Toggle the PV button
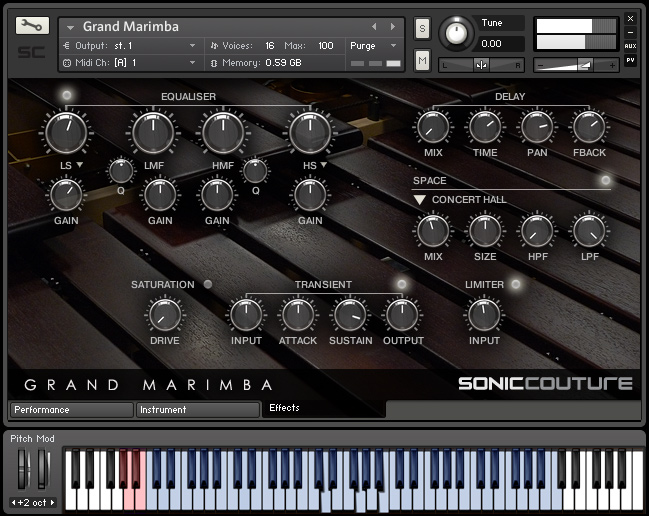Image resolution: width=649 pixels, height=516 pixels. [x=630, y=60]
